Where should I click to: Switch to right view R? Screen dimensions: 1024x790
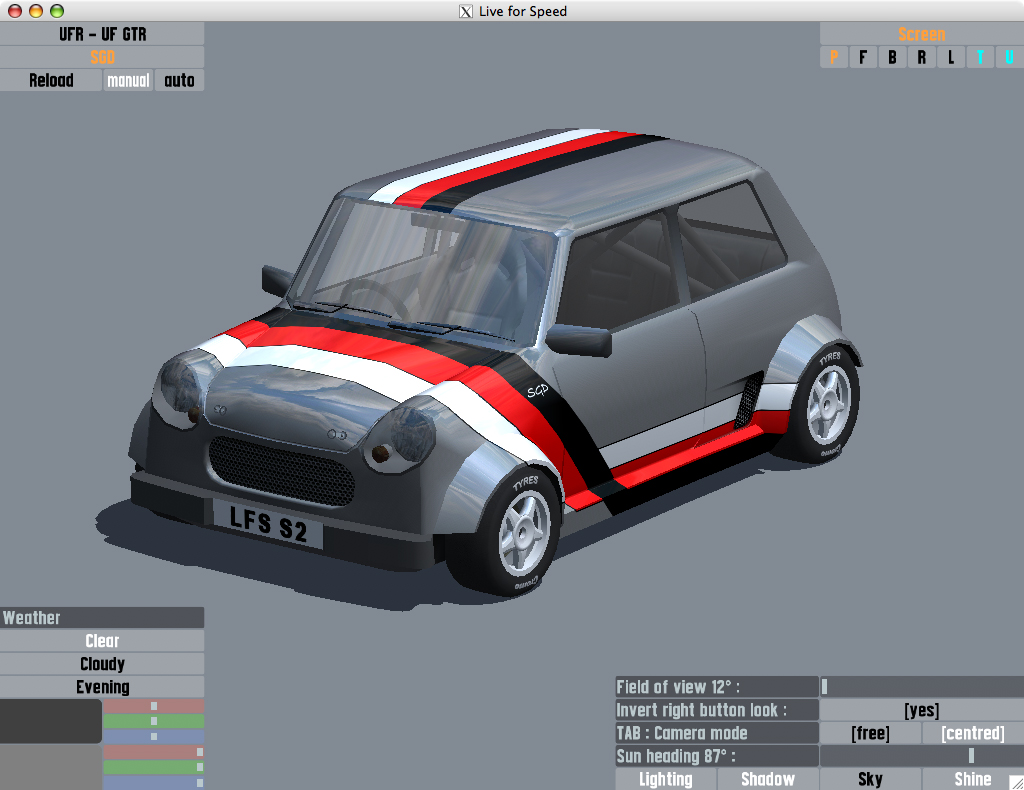(921, 57)
